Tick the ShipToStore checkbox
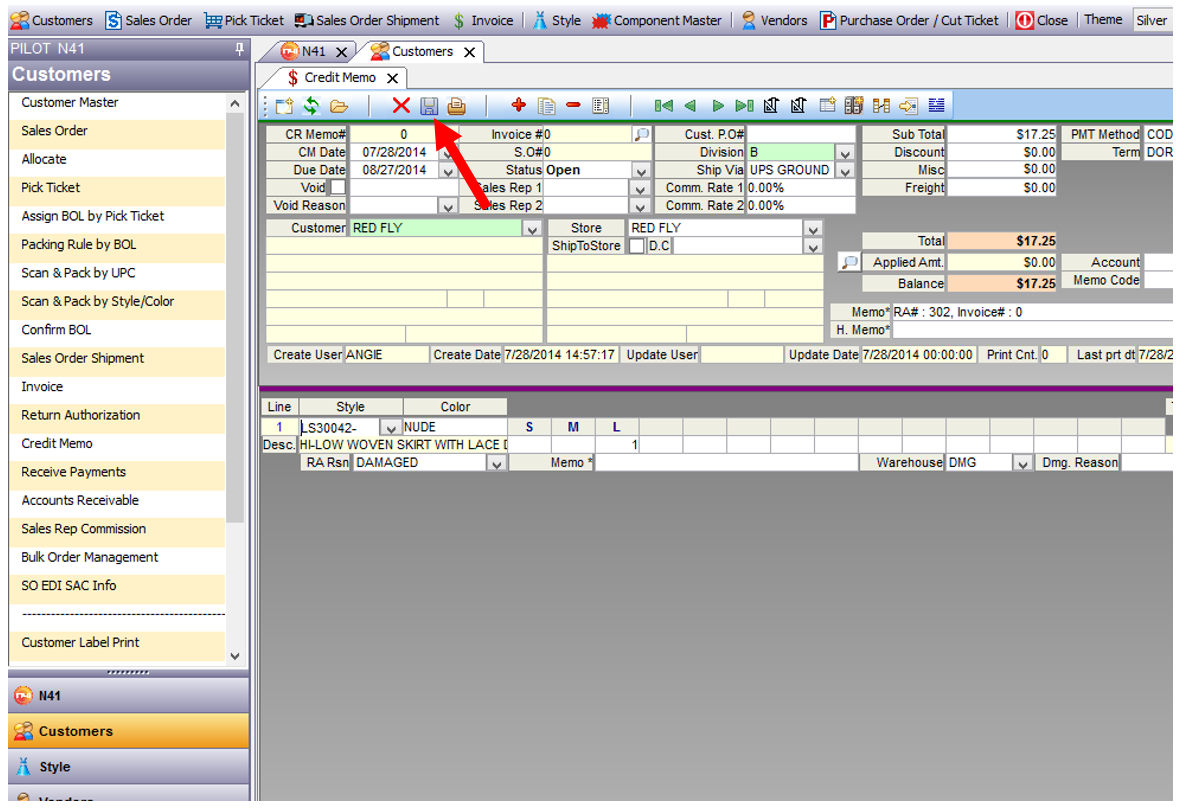This screenshot has height=810, width=1188. [x=636, y=246]
